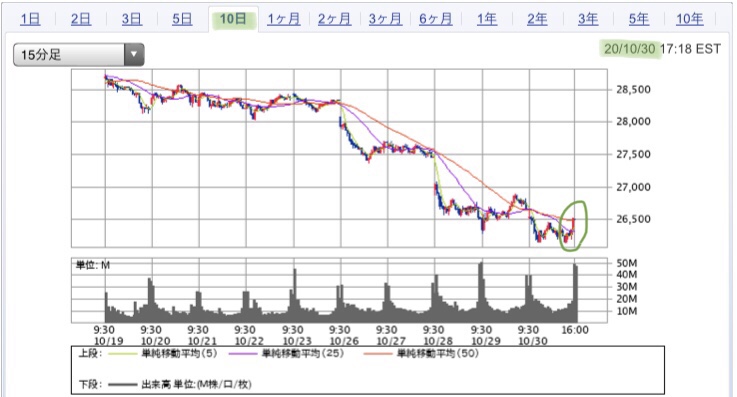Click the 単純移動平均(25) purple legend line
The image size is (737, 397).
pos(243,354)
